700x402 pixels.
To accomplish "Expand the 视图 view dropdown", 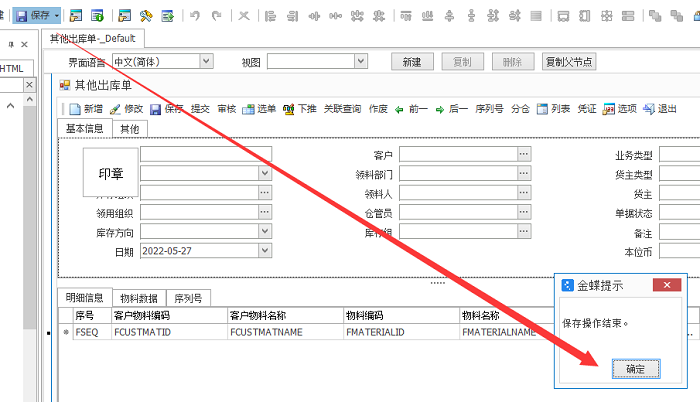I will pyautogui.click(x=374, y=61).
